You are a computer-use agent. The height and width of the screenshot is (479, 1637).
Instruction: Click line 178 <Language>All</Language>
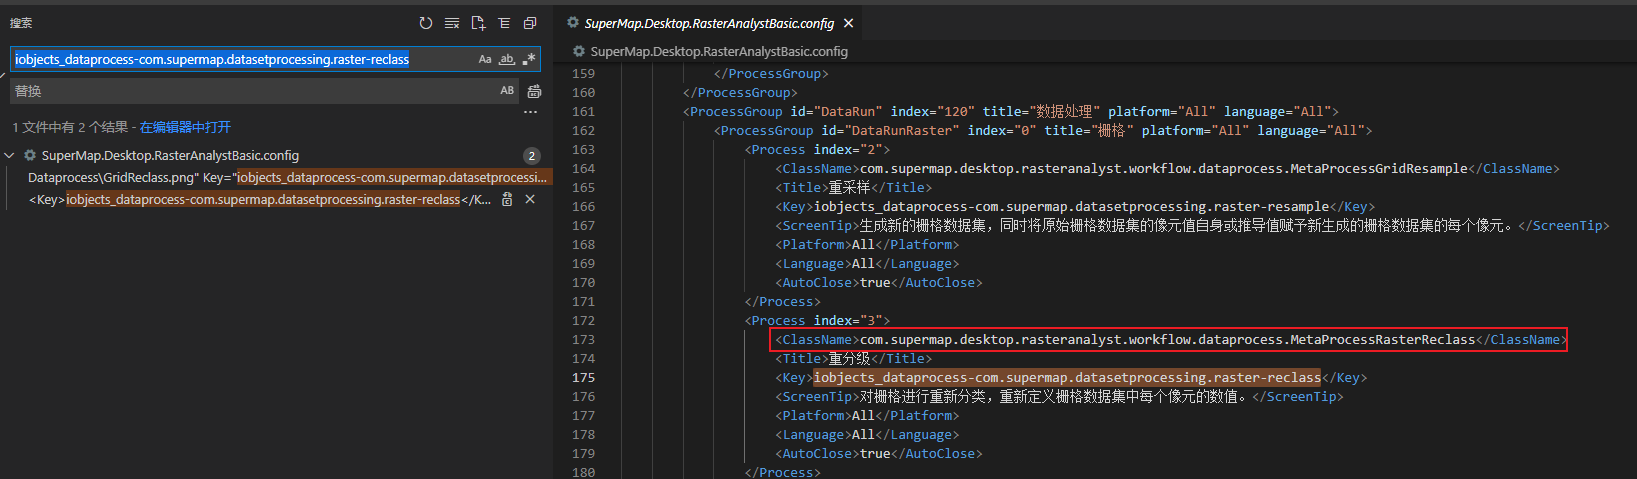pos(867,434)
